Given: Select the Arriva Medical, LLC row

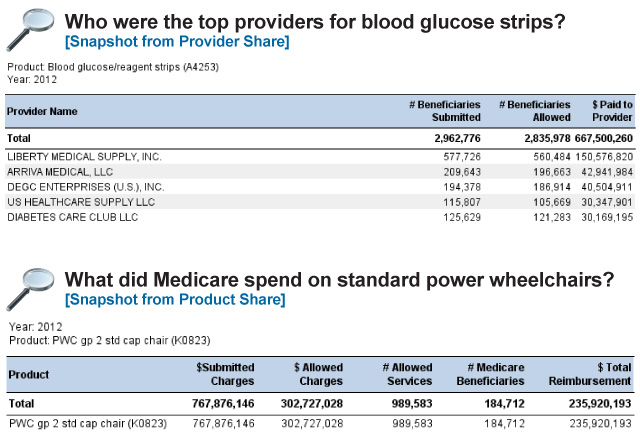Looking at the screenshot, I should 320,172.
